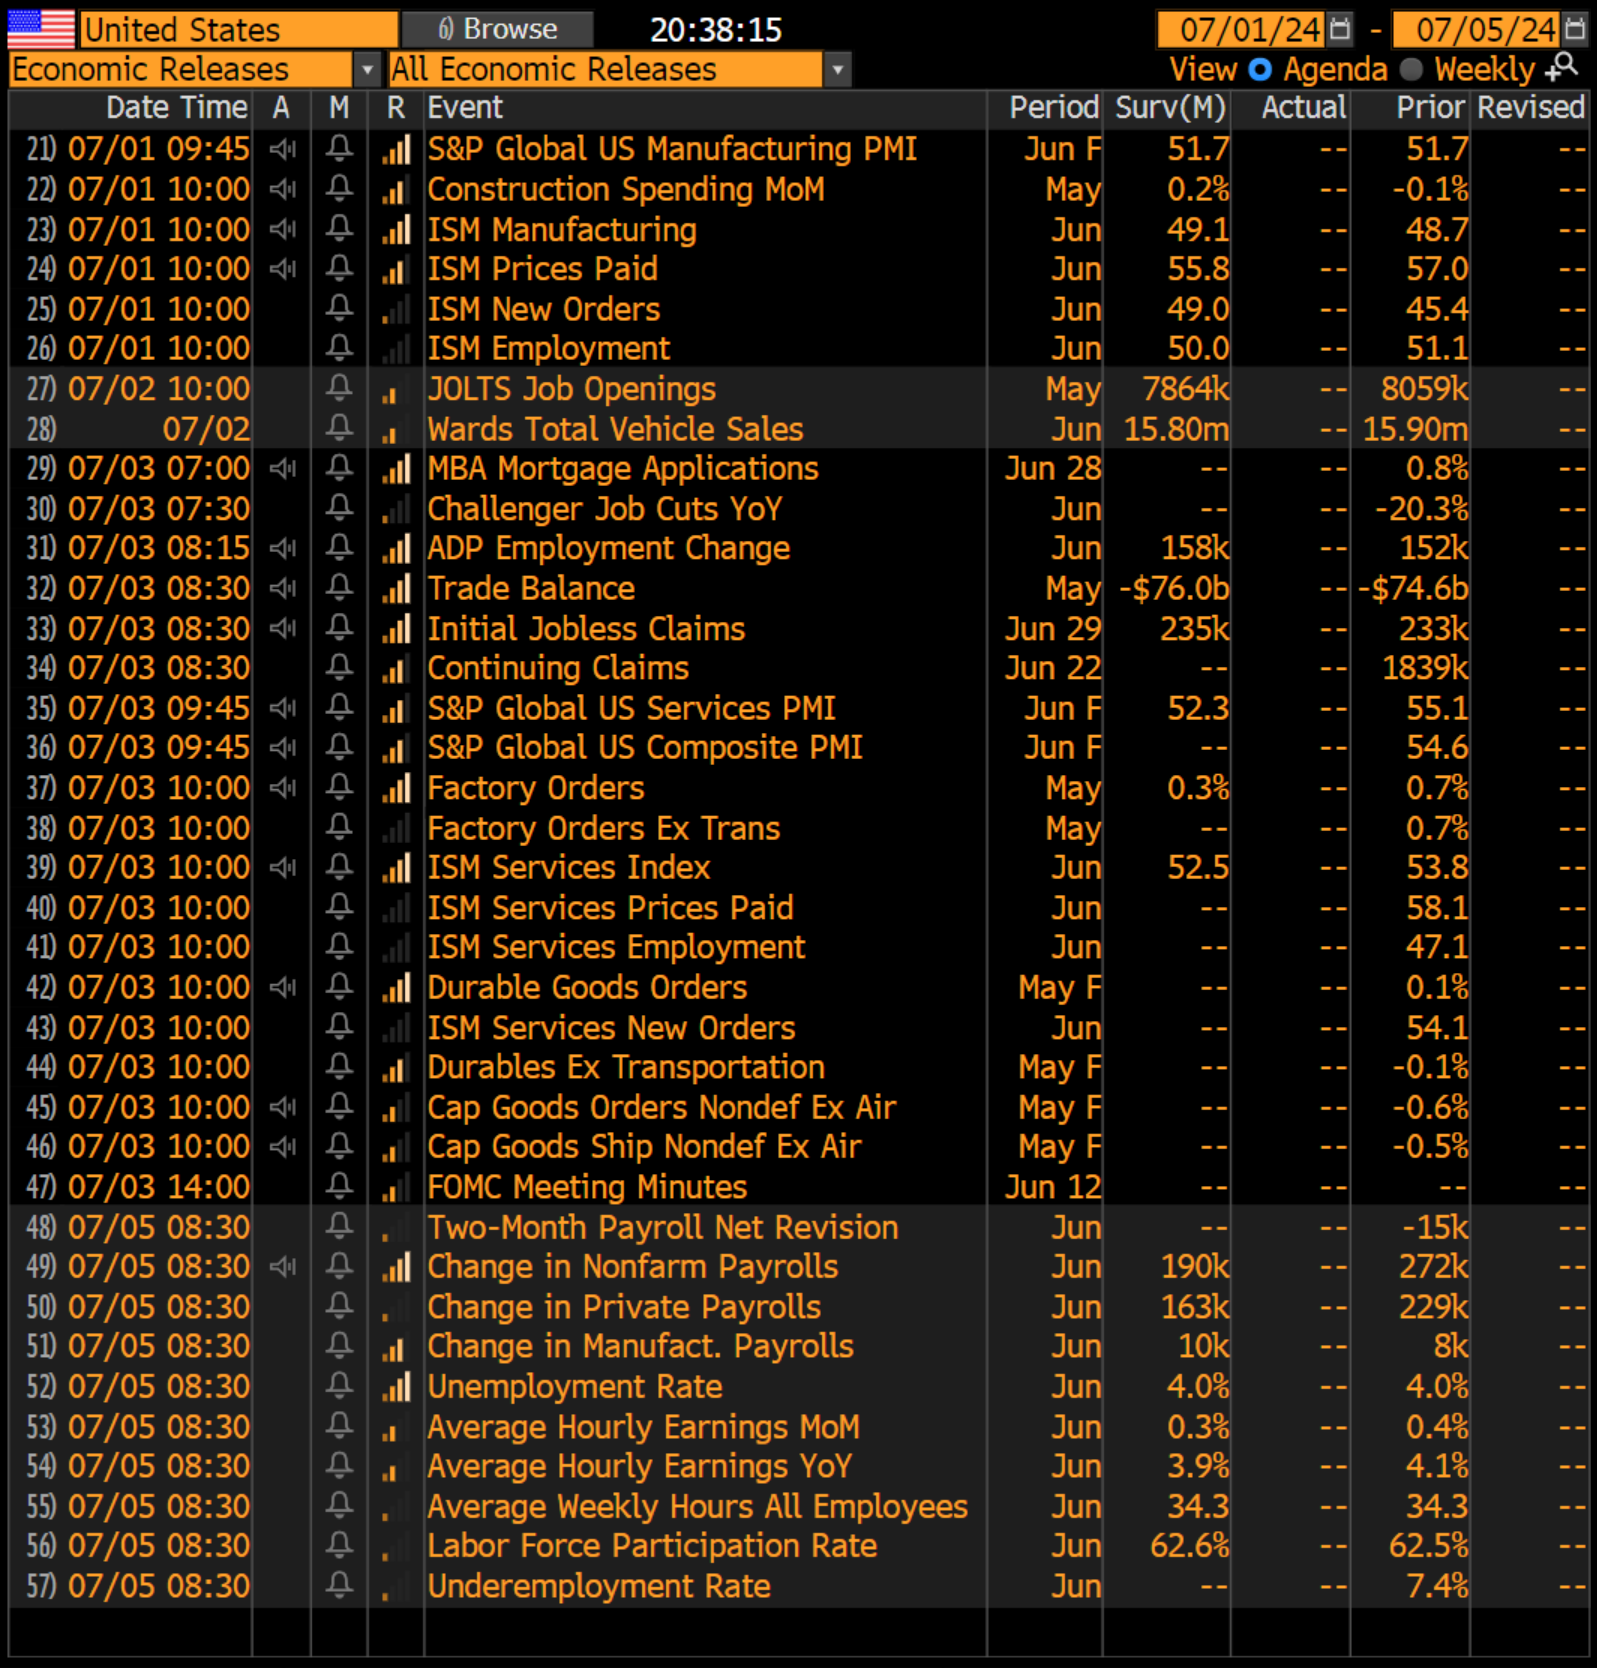
Task: Sort by the Surv(M) column header
Action: click(1170, 107)
